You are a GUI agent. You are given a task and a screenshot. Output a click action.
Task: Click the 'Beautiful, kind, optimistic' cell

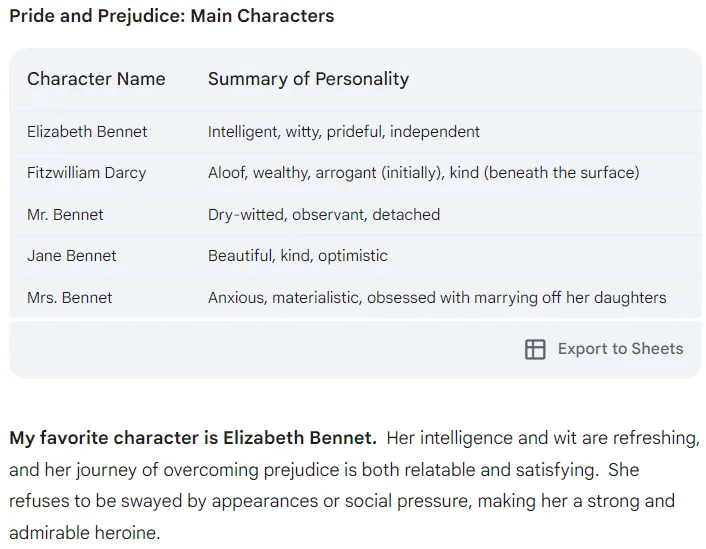[297, 256]
